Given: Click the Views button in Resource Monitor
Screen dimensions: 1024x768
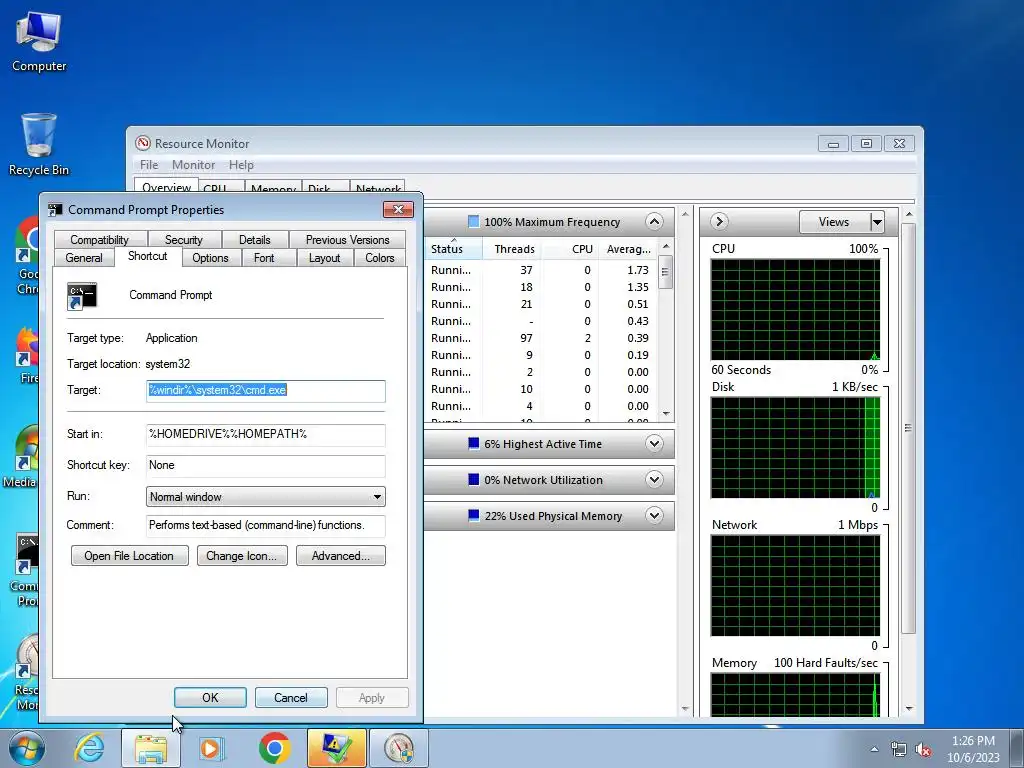Looking at the screenshot, I should [x=834, y=222].
